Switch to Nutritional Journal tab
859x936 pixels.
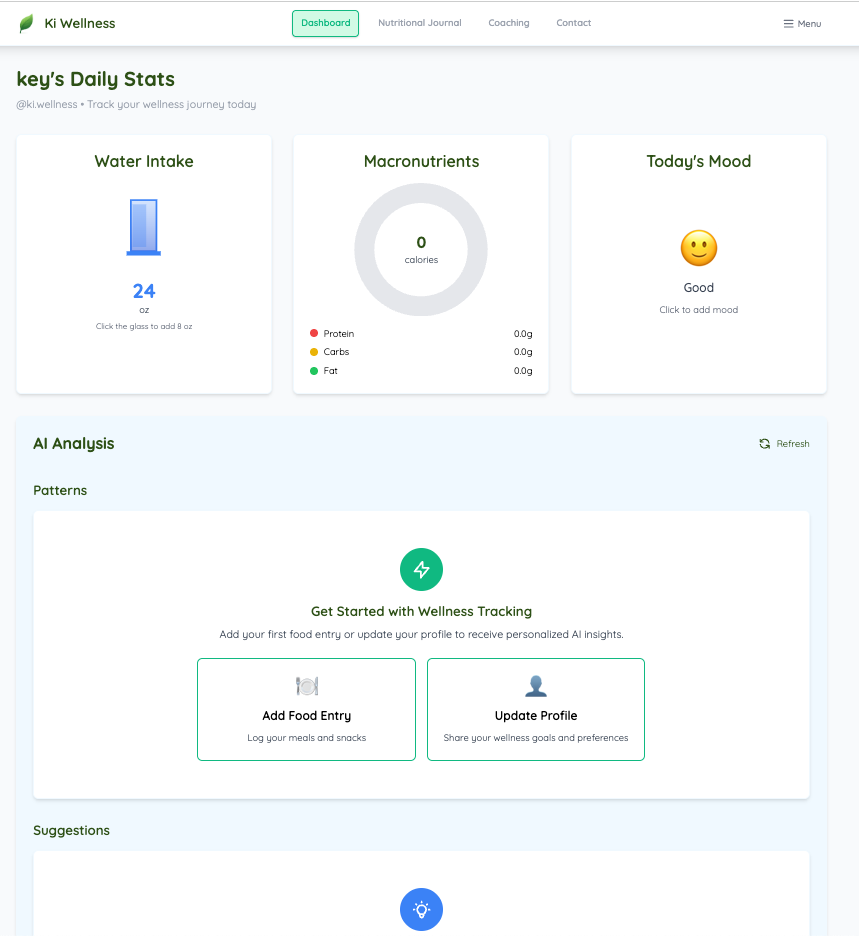(x=420, y=23)
